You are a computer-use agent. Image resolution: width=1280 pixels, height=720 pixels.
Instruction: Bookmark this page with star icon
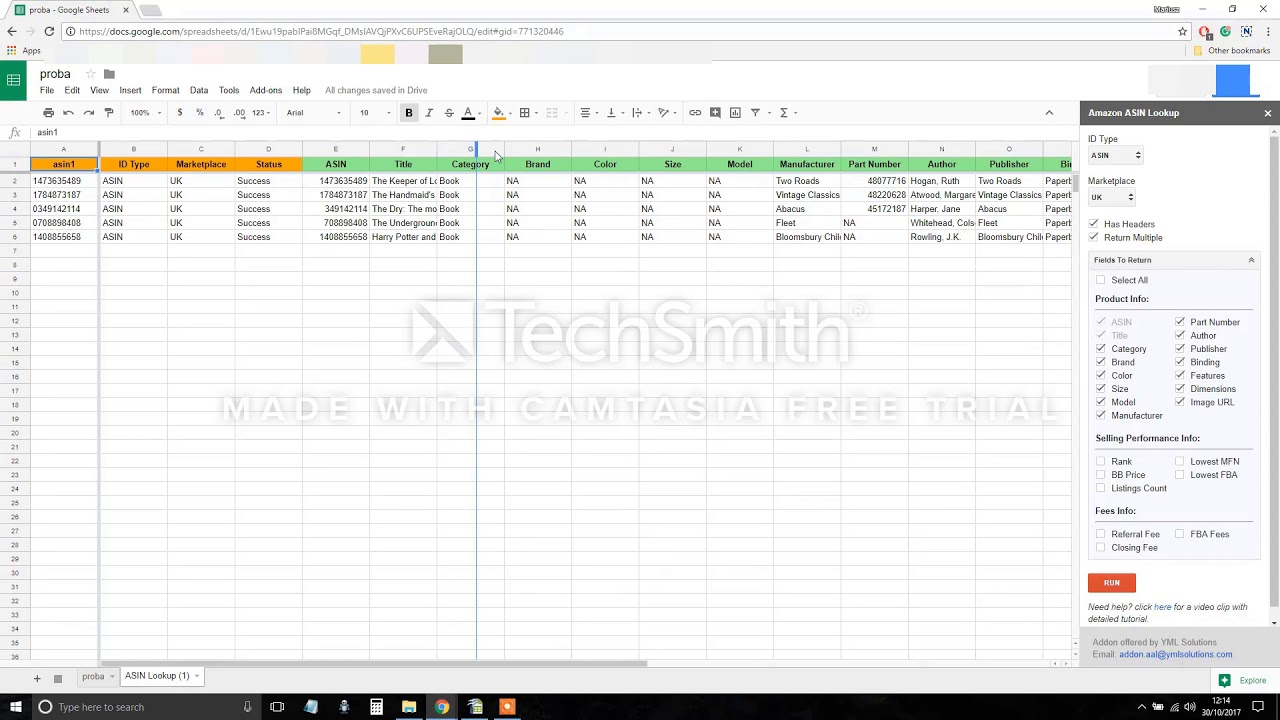coord(1183,32)
